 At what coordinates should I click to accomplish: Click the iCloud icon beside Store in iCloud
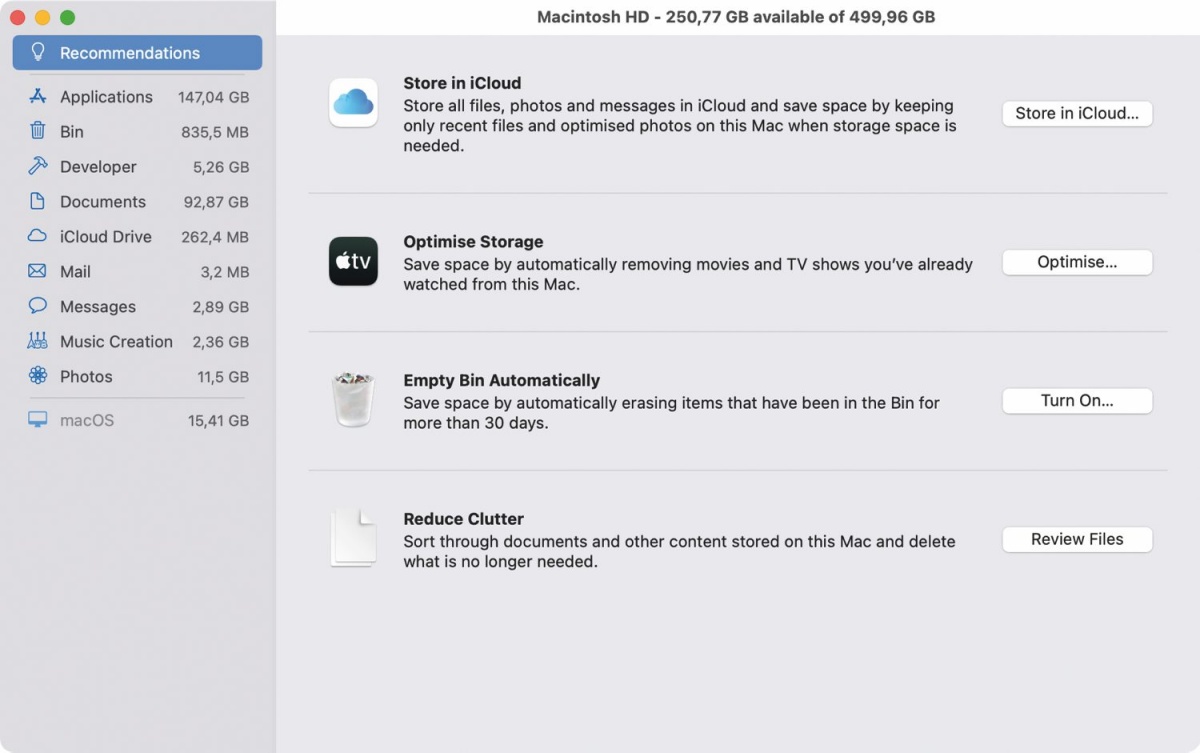click(x=353, y=103)
